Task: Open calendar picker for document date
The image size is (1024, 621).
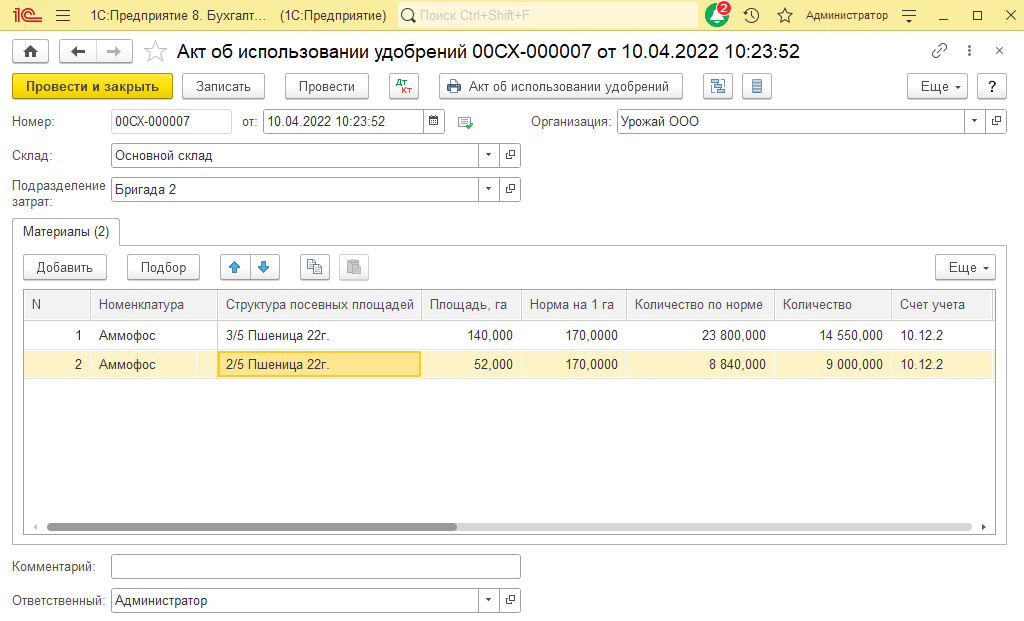Action: pos(433,122)
